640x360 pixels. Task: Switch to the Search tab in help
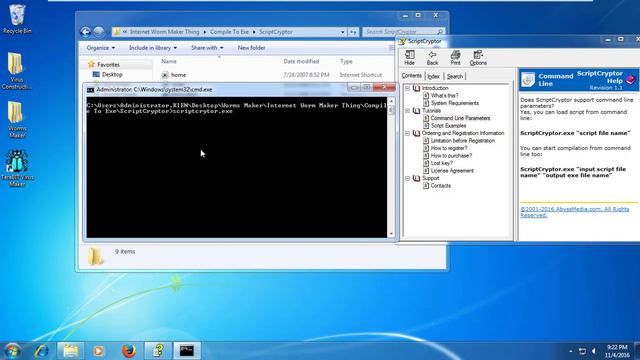click(x=455, y=76)
